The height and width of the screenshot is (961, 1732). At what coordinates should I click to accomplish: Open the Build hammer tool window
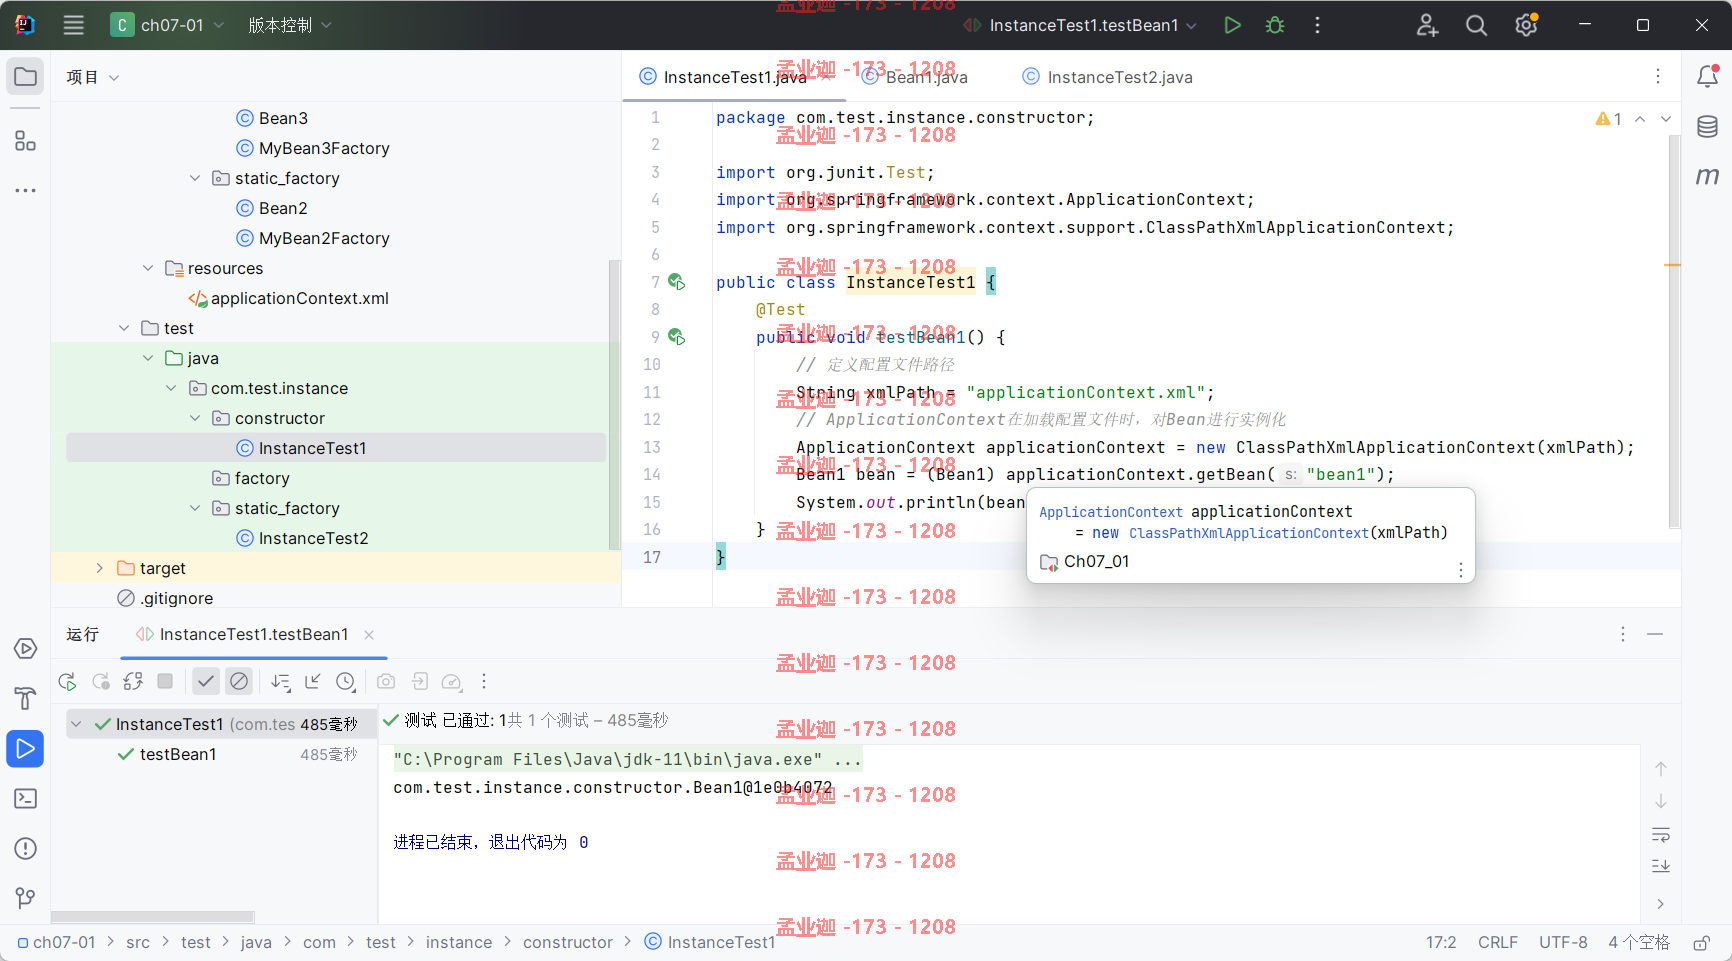(x=25, y=698)
